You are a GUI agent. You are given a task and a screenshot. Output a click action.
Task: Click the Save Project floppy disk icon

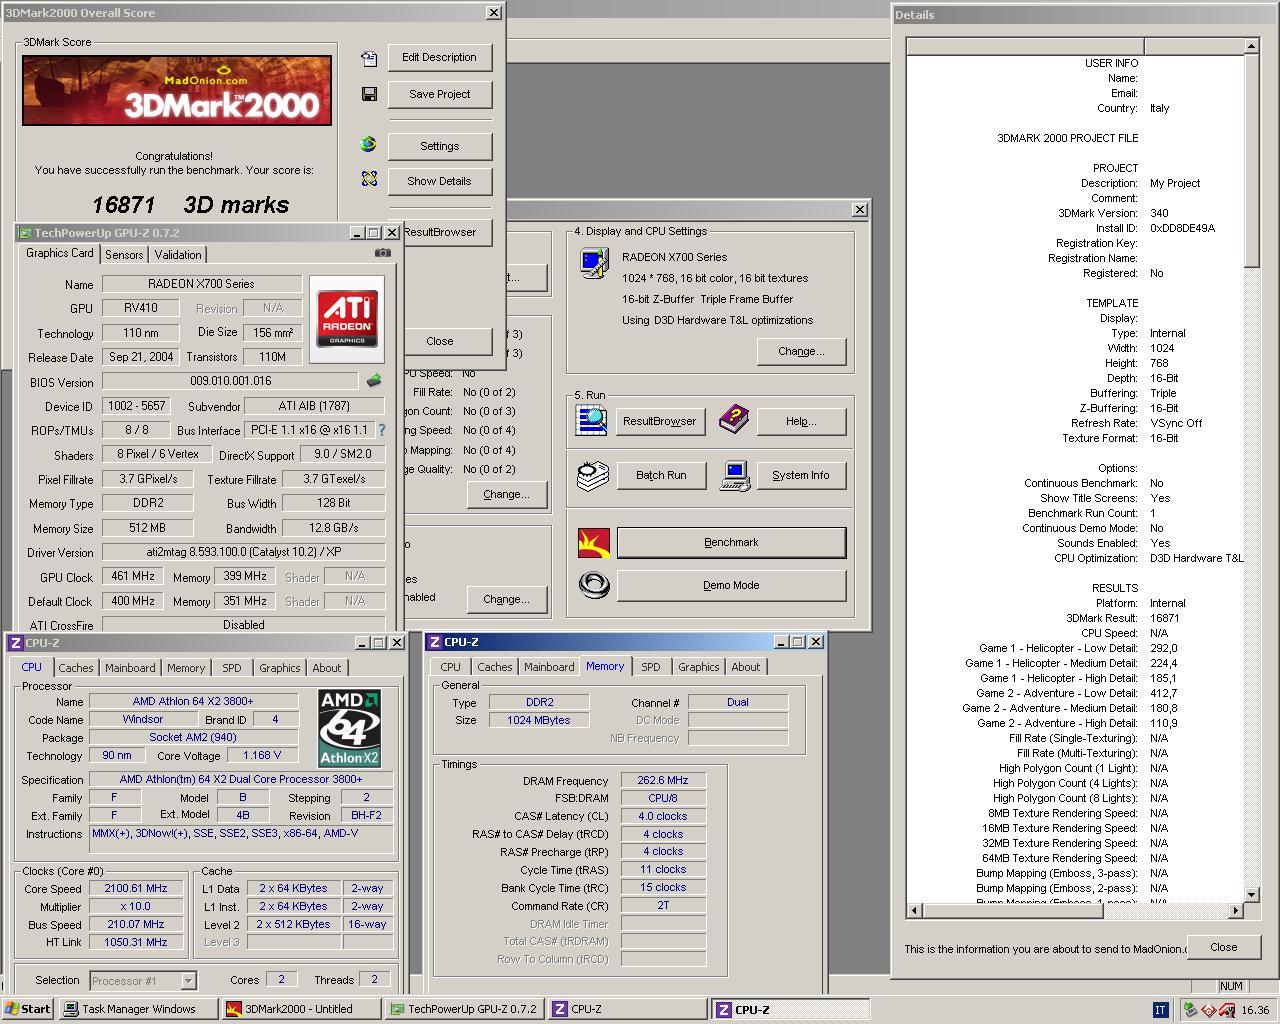point(369,94)
